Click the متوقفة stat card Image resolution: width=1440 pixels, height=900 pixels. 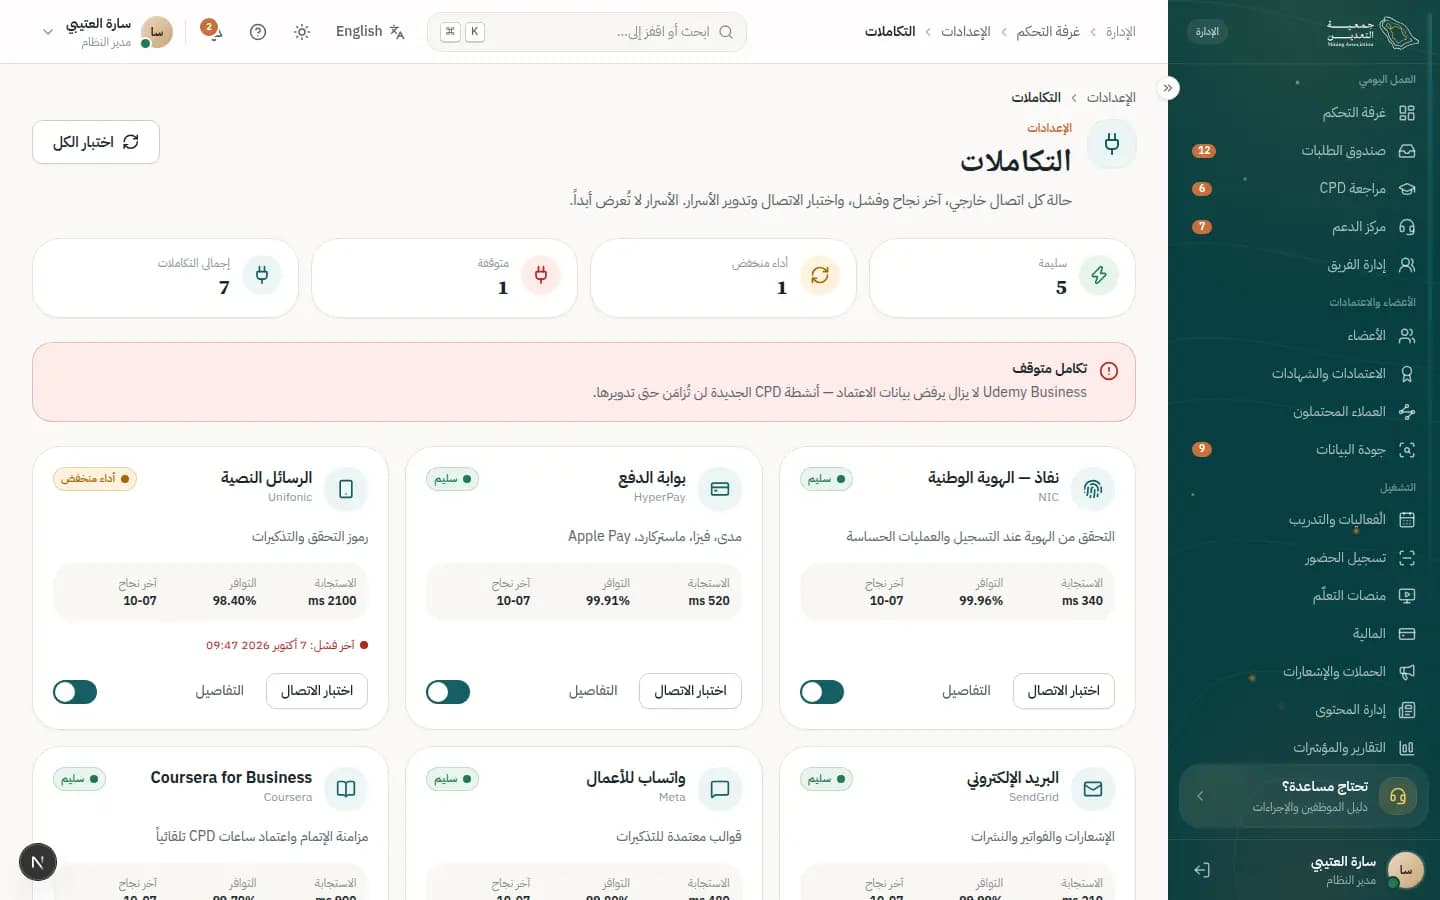[444, 278]
